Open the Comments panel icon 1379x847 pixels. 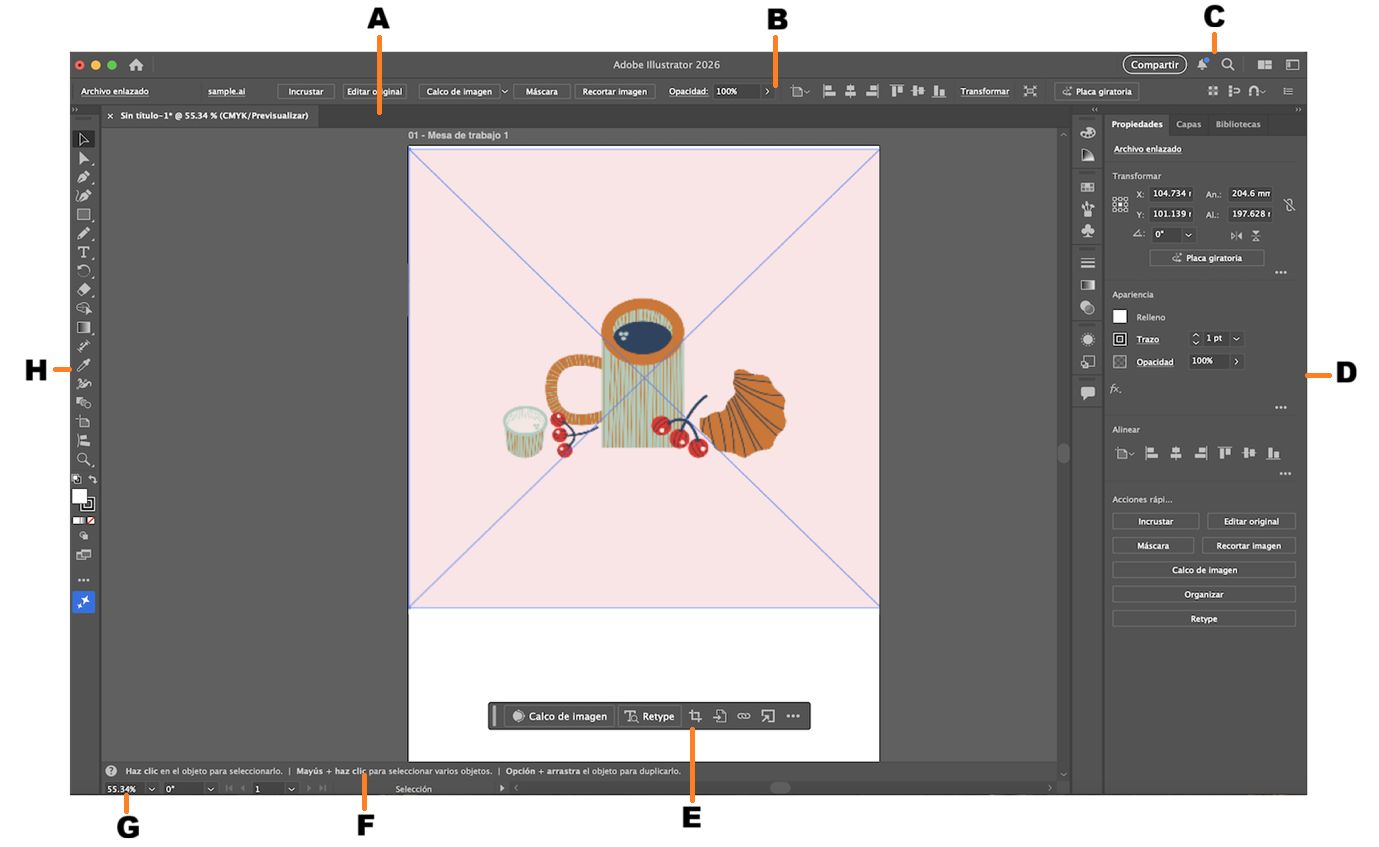(1088, 392)
